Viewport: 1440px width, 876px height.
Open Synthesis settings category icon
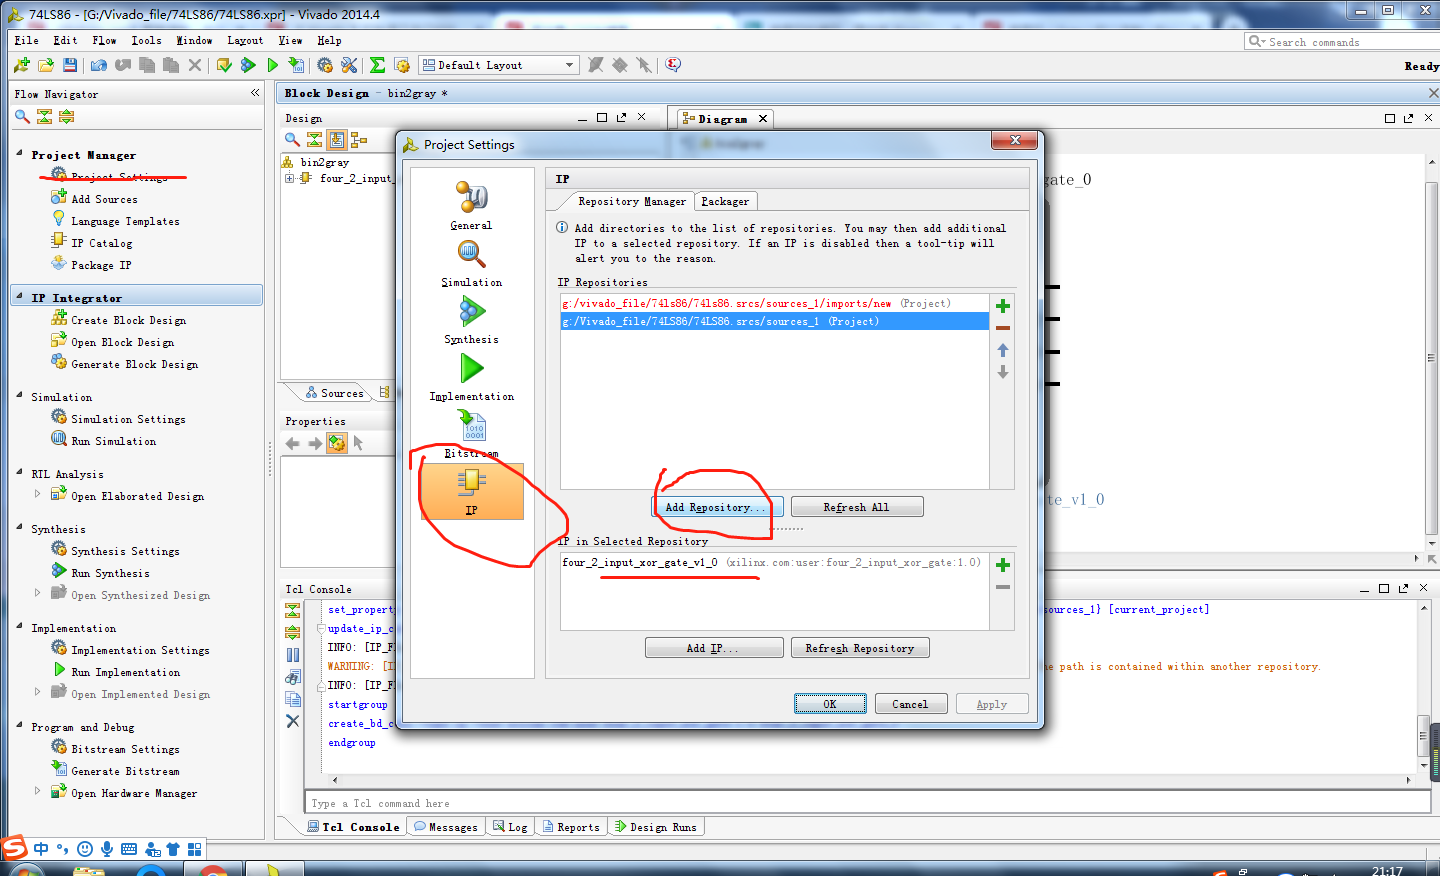tap(472, 320)
